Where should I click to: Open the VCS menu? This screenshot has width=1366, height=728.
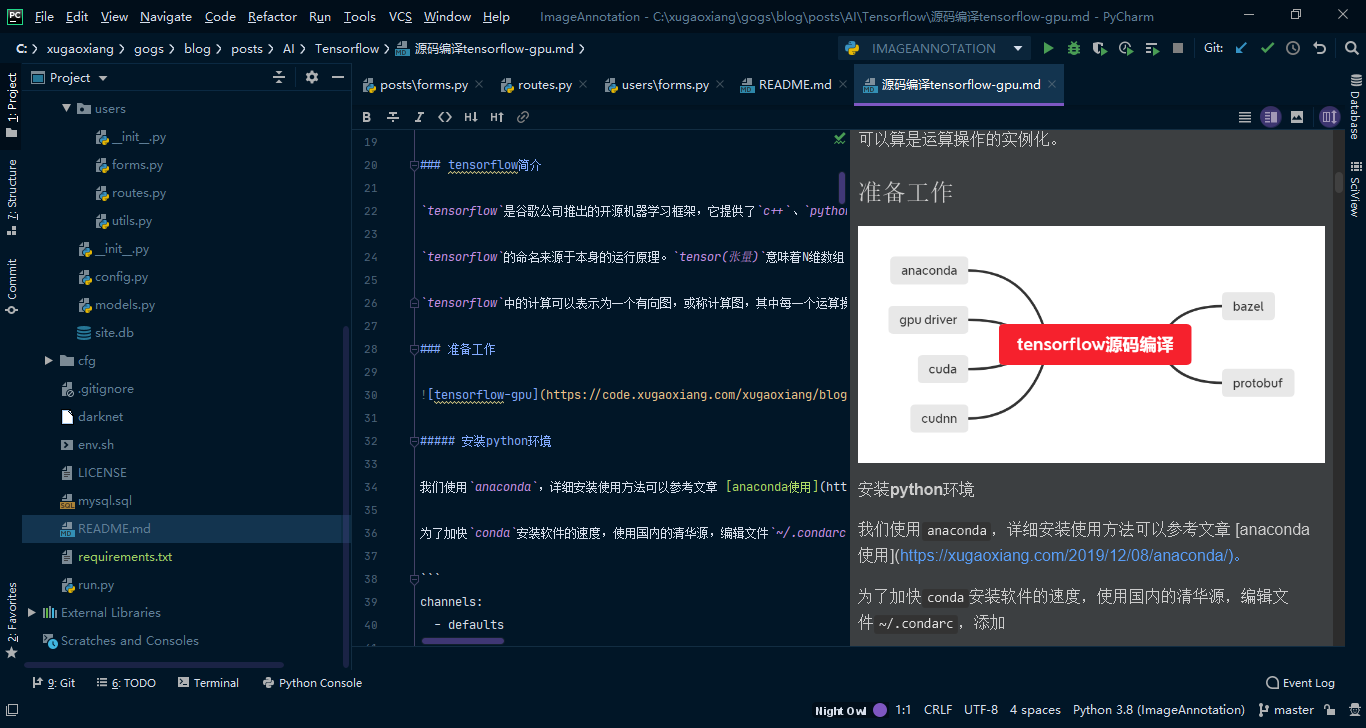400,16
